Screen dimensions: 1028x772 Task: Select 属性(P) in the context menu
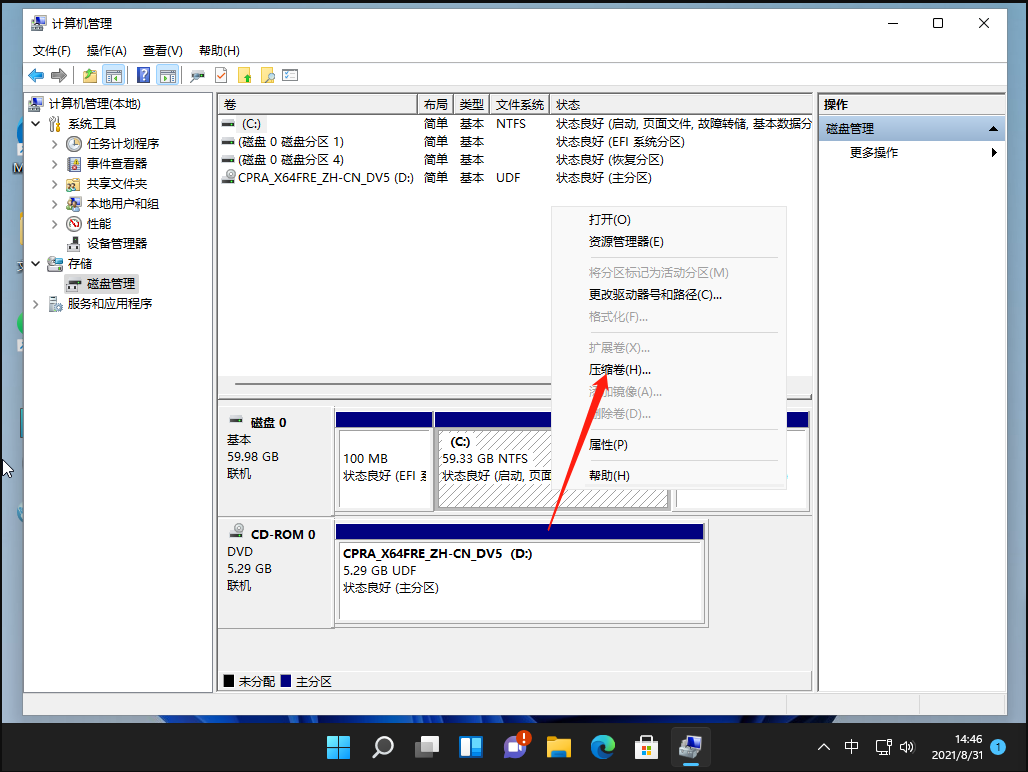pyautogui.click(x=608, y=444)
